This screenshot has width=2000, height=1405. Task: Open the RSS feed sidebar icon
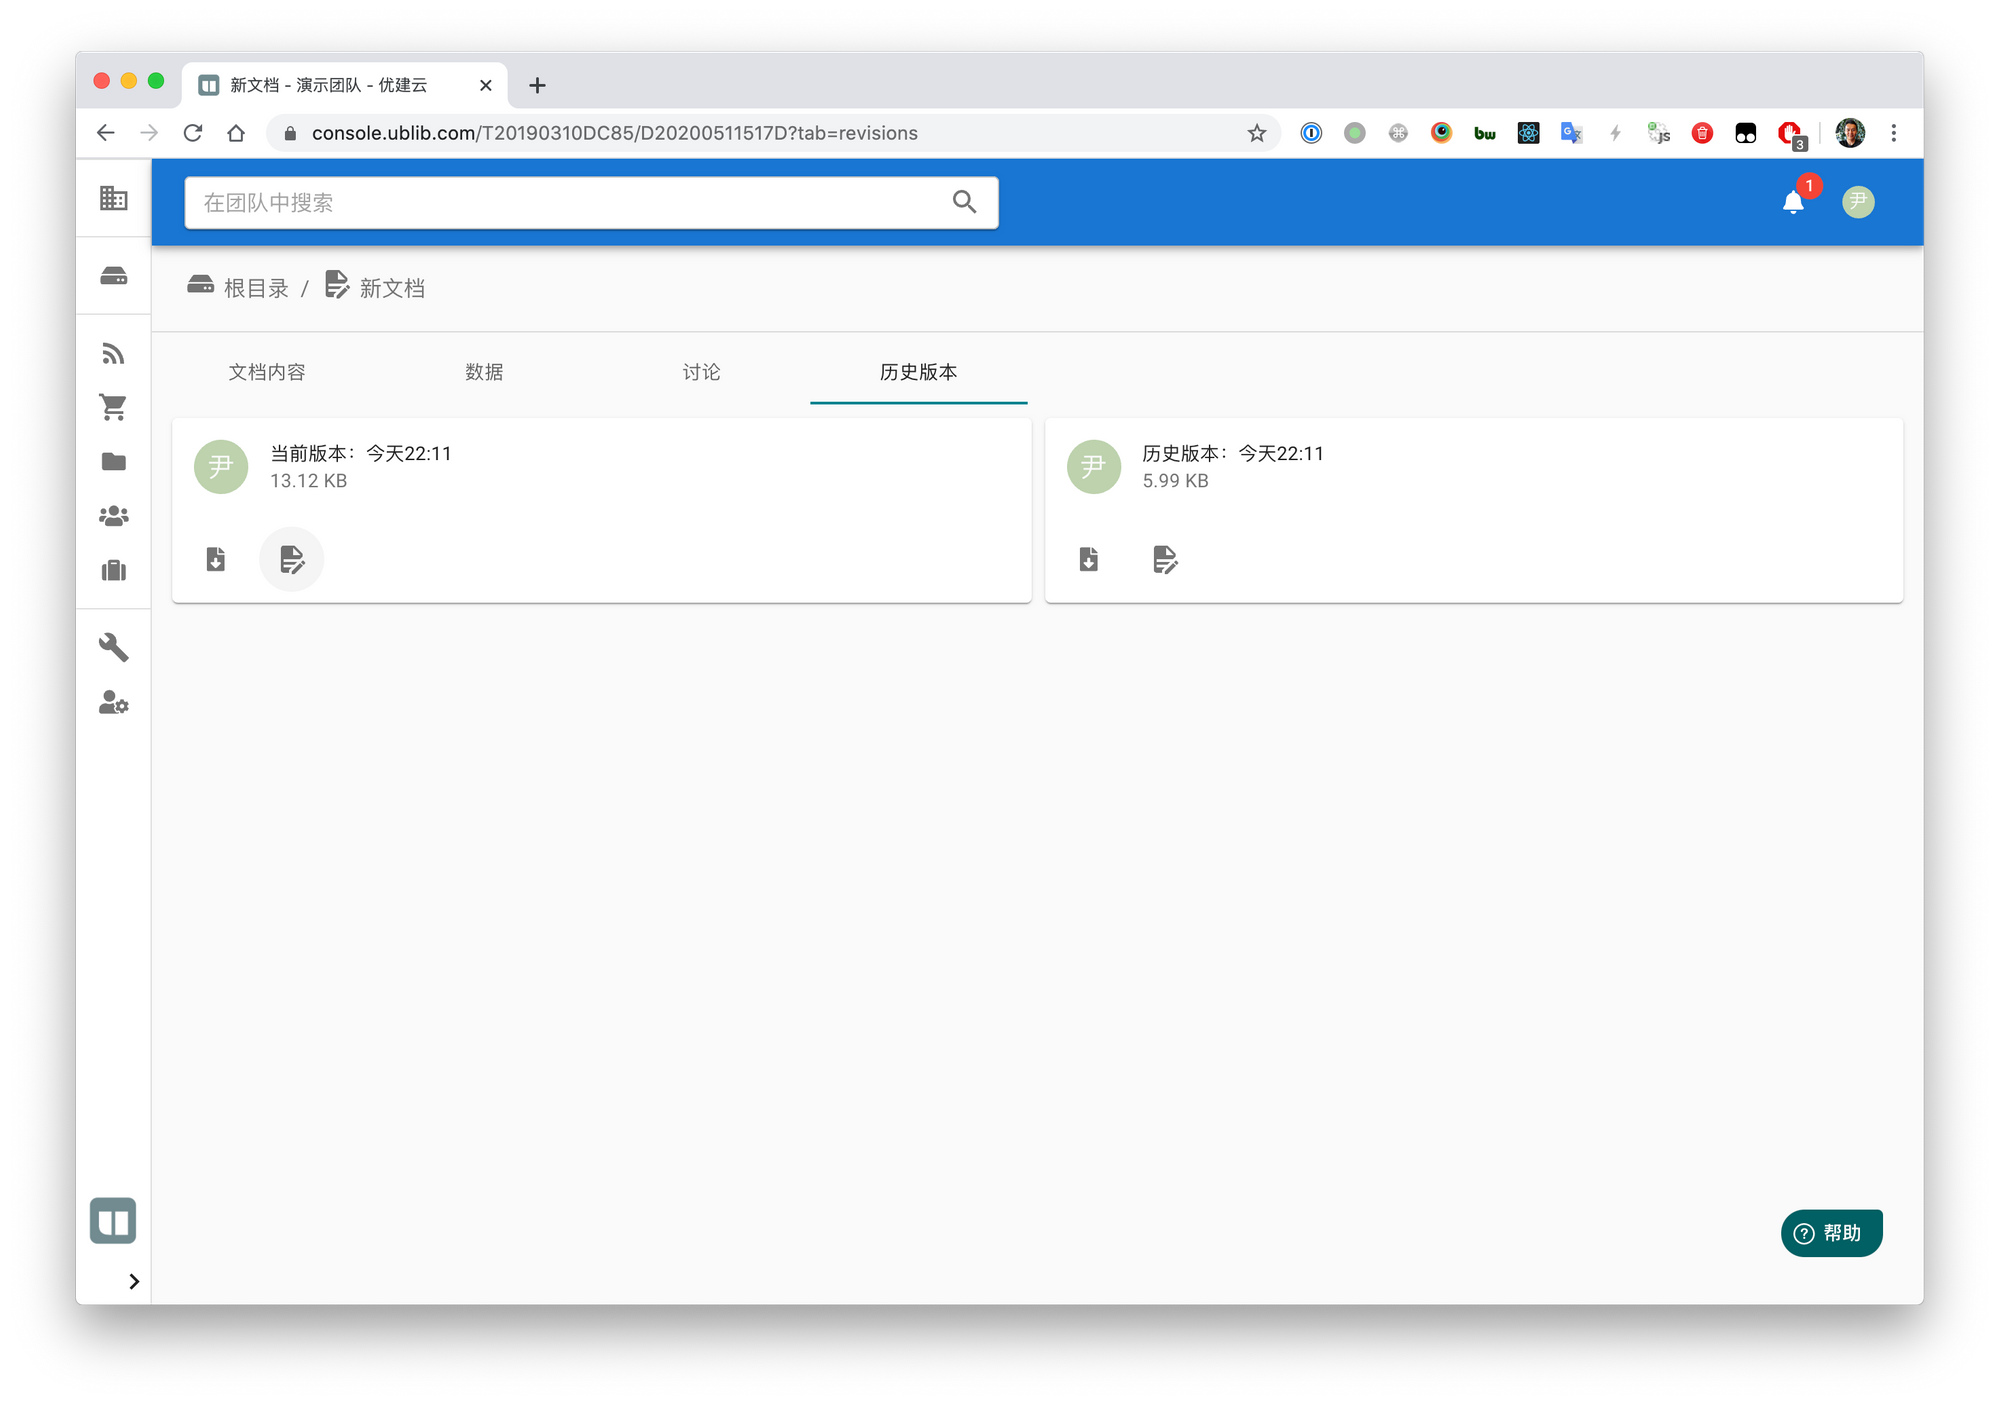(113, 353)
